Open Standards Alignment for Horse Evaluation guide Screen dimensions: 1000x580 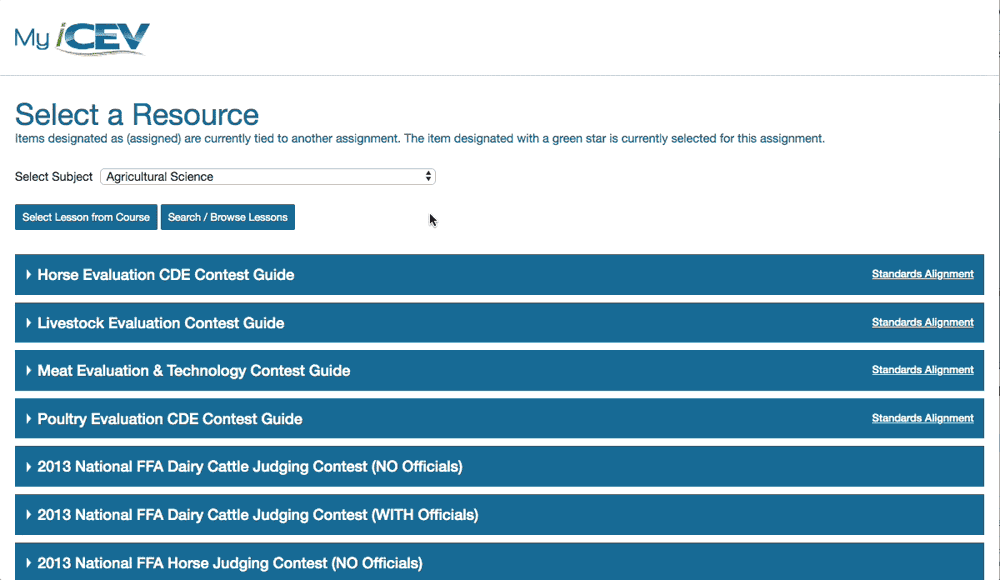[x=922, y=274]
